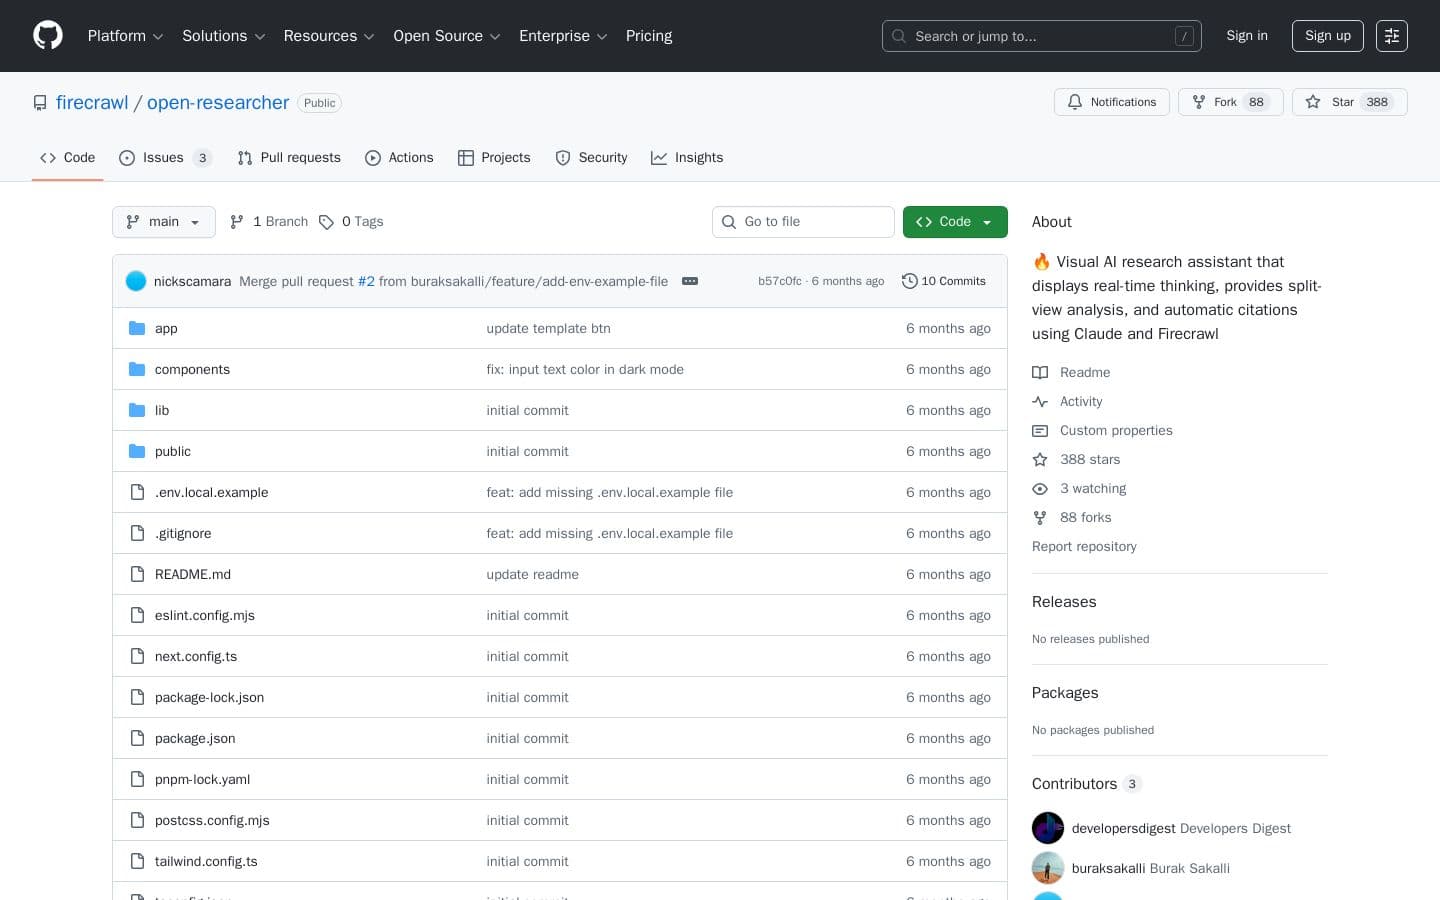Click the GitHub logo icon
Screen dimensions: 1440x900
48,36
